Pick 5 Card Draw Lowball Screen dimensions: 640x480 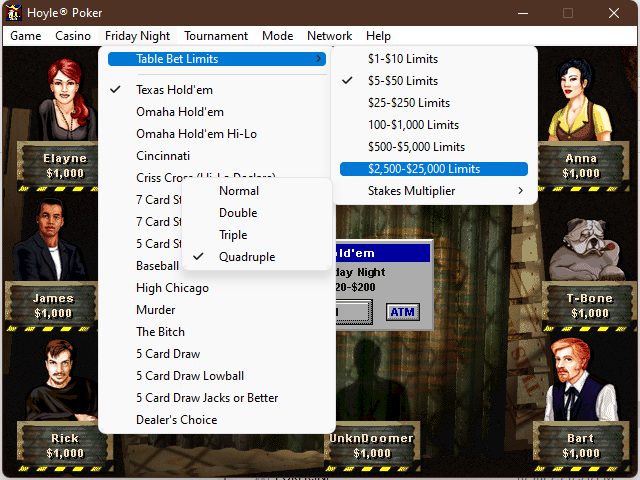(x=217, y=376)
